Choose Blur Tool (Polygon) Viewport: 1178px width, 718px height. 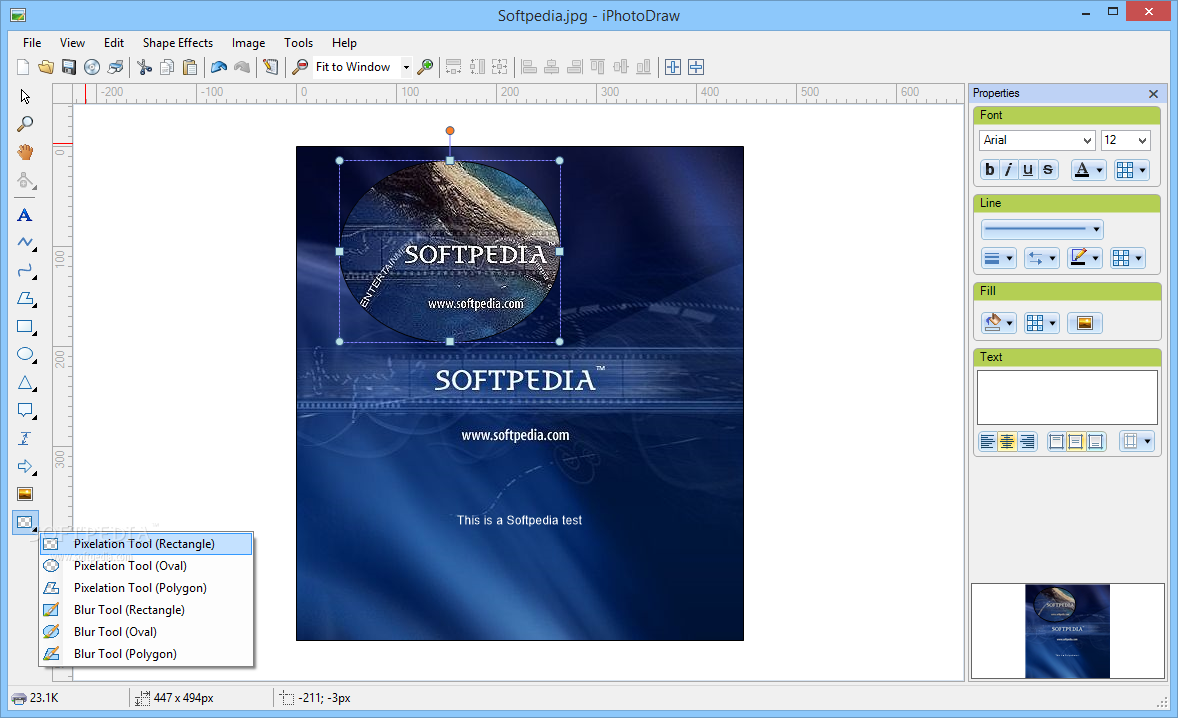[x=146, y=653]
